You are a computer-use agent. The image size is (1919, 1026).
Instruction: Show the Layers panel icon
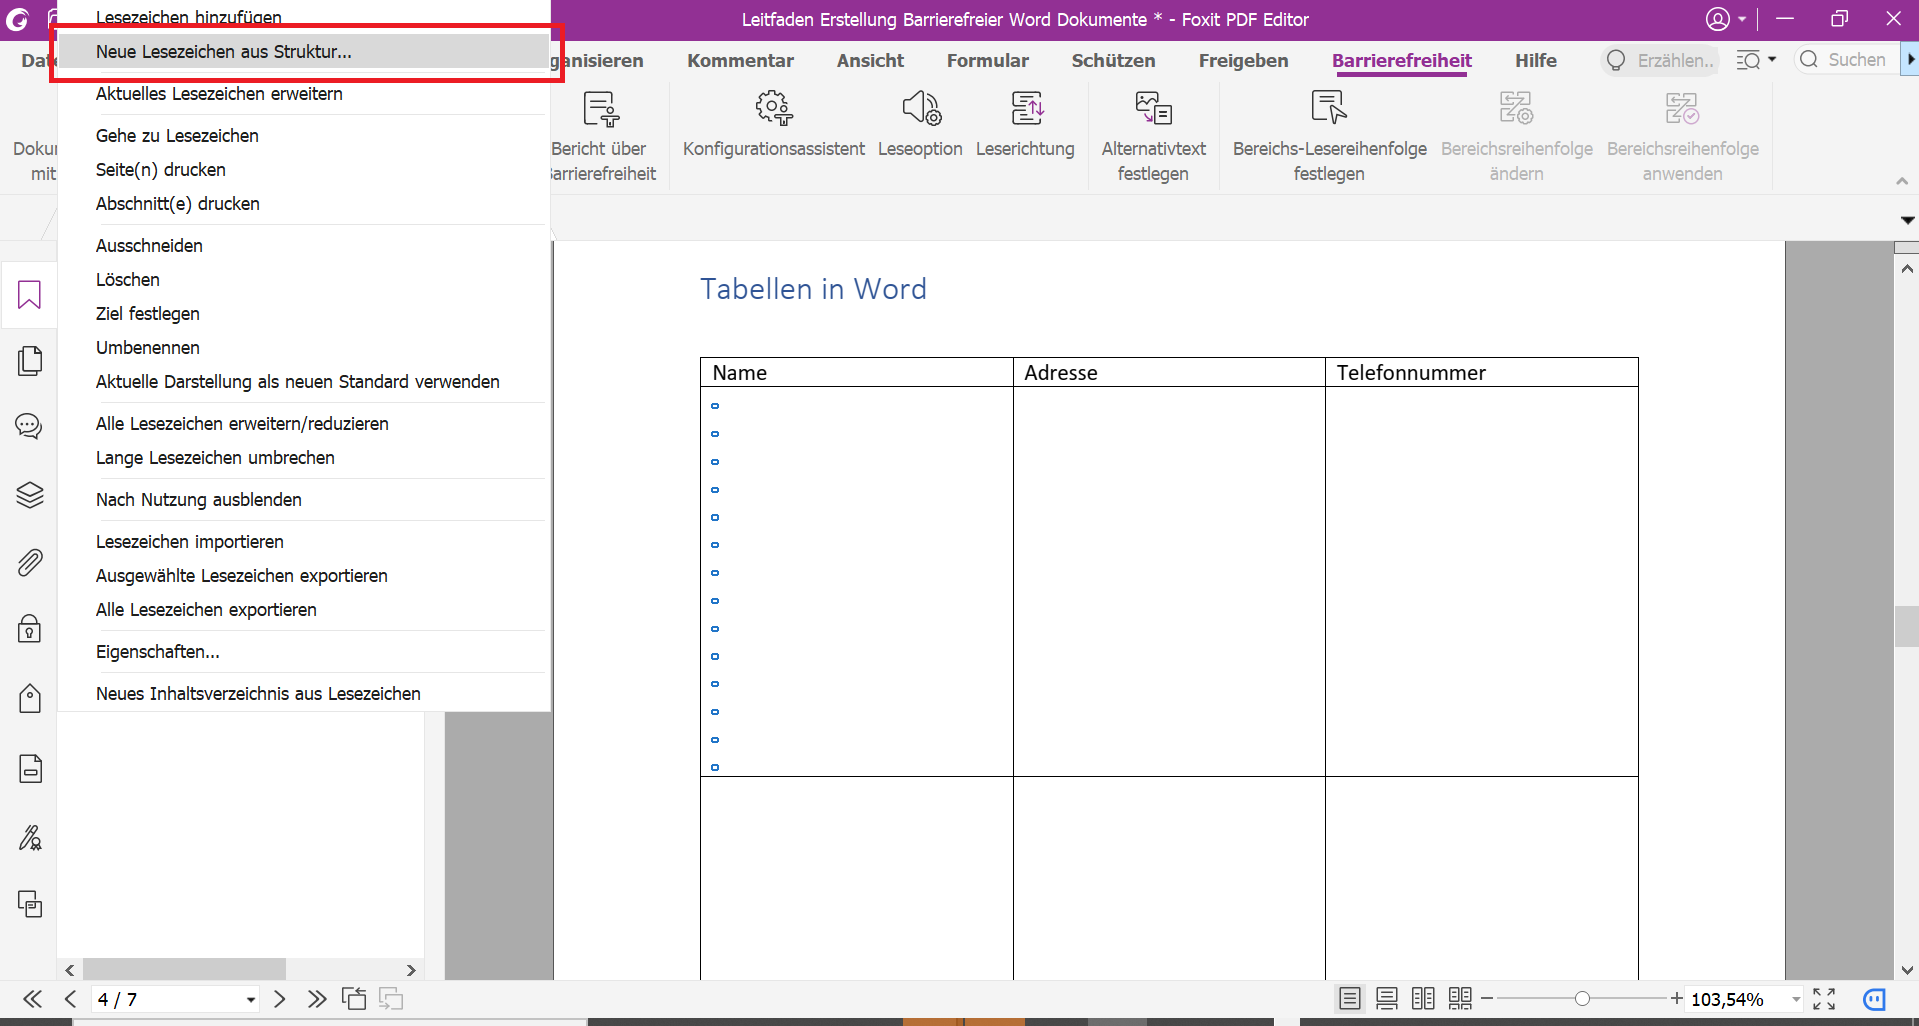pyautogui.click(x=30, y=495)
